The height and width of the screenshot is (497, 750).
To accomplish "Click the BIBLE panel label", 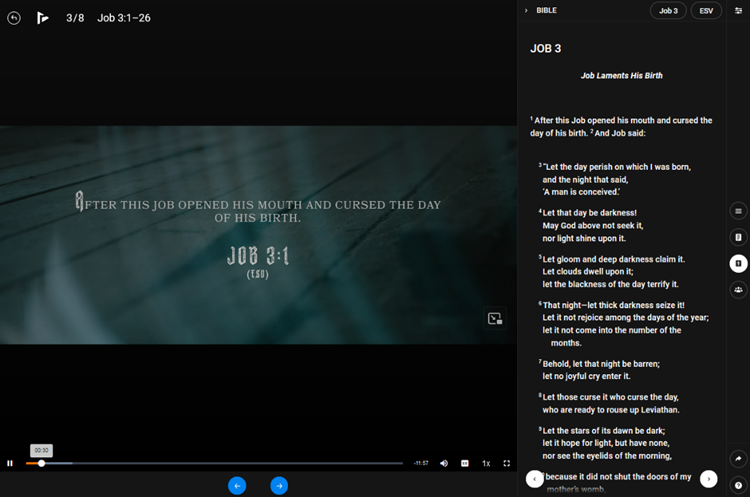I will coord(546,11).
